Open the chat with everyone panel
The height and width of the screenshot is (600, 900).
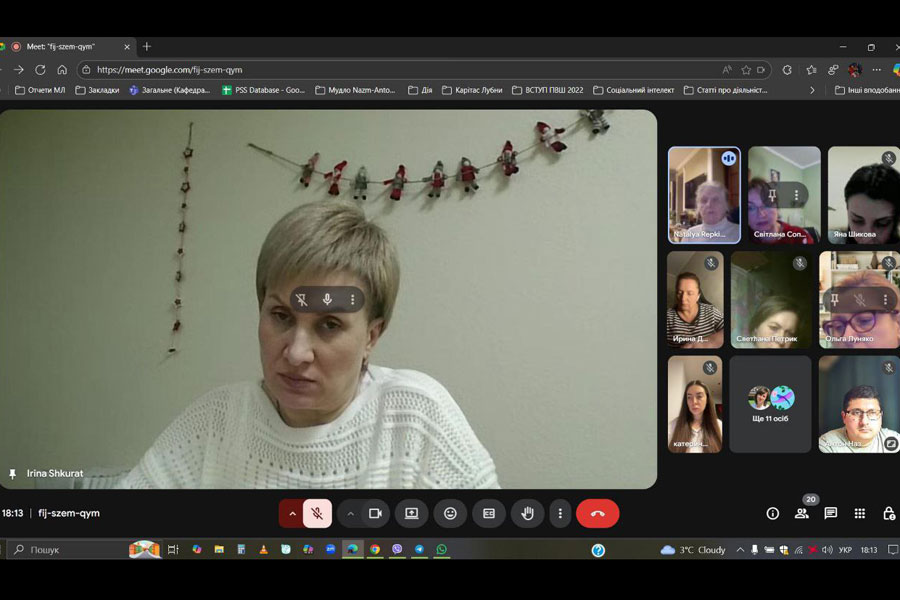click(x=830, y=513)
